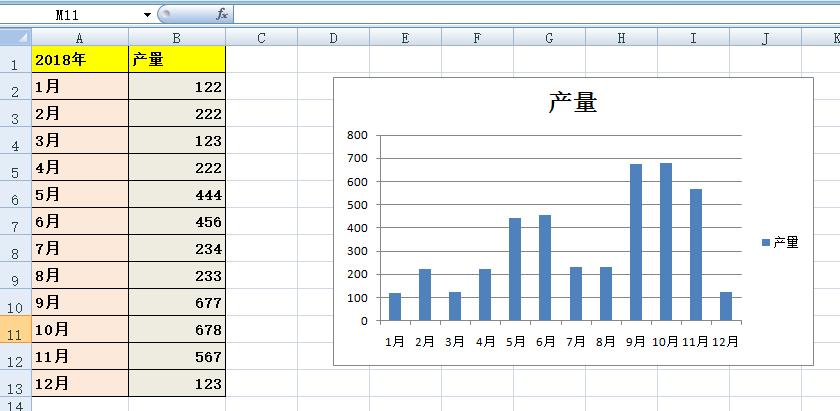The height and width of the screenshot is (411, 840).
Task: Select column I header
Action: click(693, 38)
